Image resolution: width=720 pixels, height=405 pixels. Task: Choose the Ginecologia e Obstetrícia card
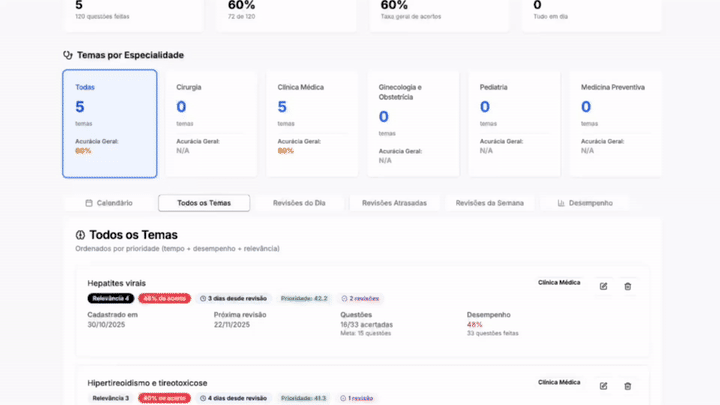point(412,123)
